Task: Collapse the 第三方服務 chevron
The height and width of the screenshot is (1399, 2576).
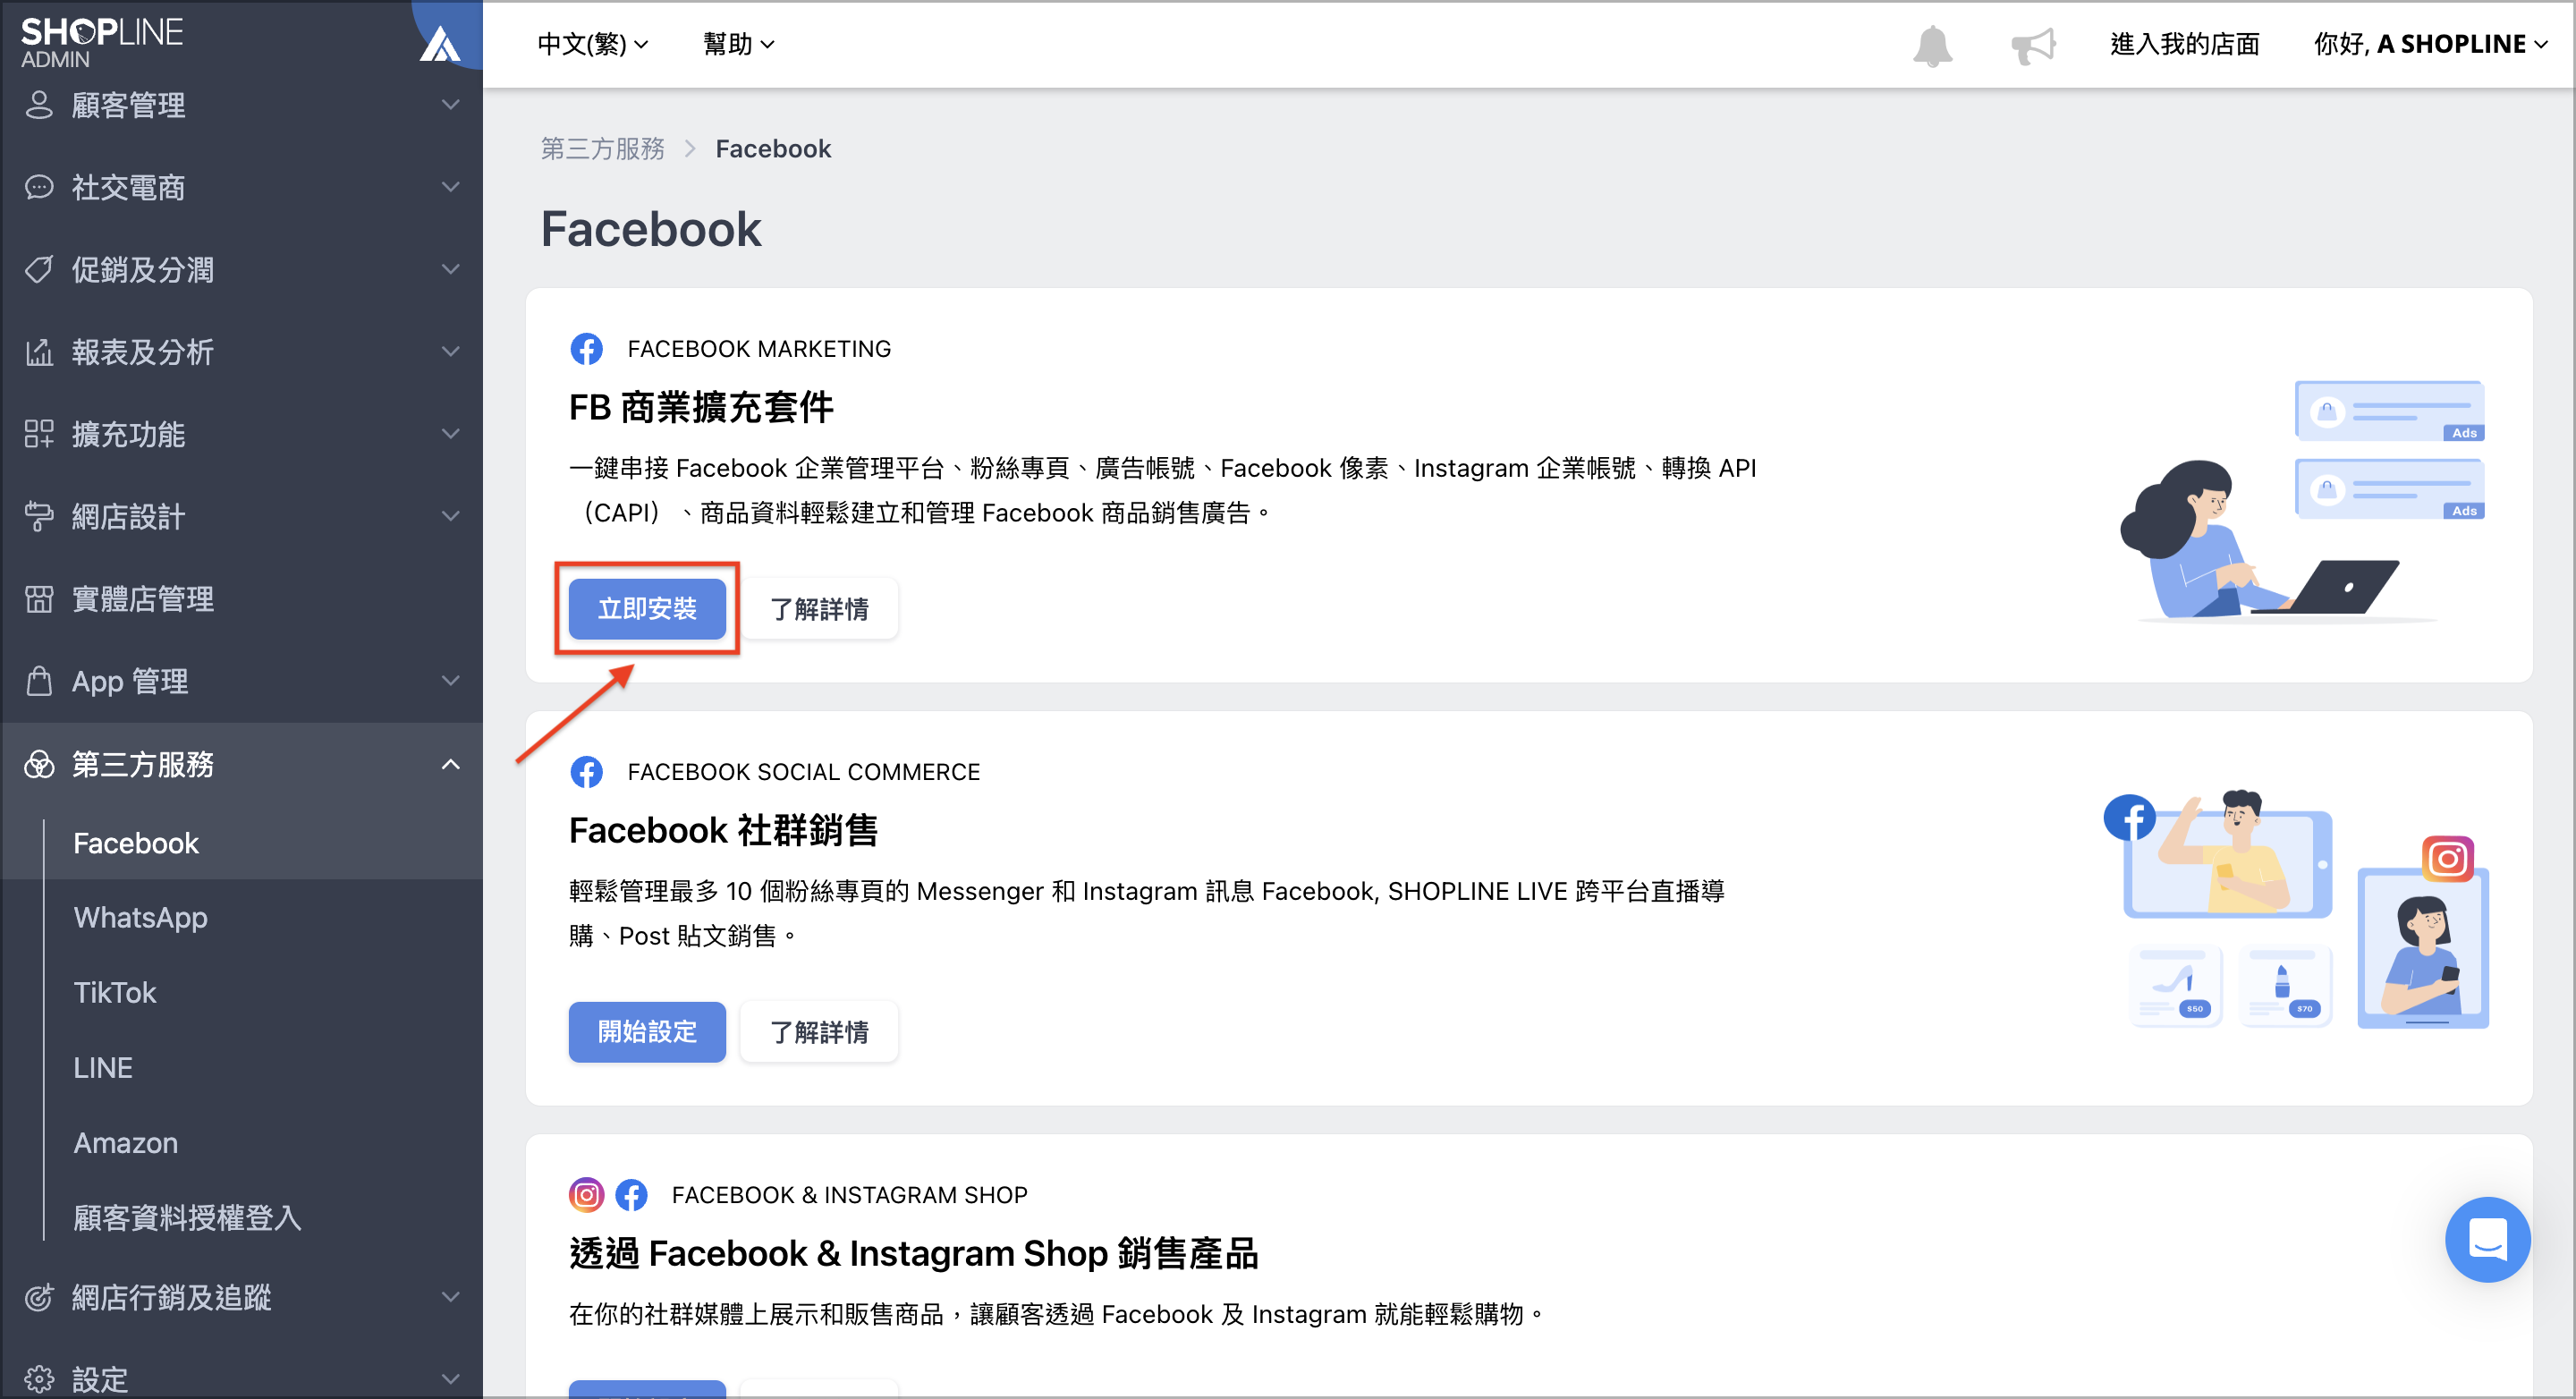Action: 451,764
